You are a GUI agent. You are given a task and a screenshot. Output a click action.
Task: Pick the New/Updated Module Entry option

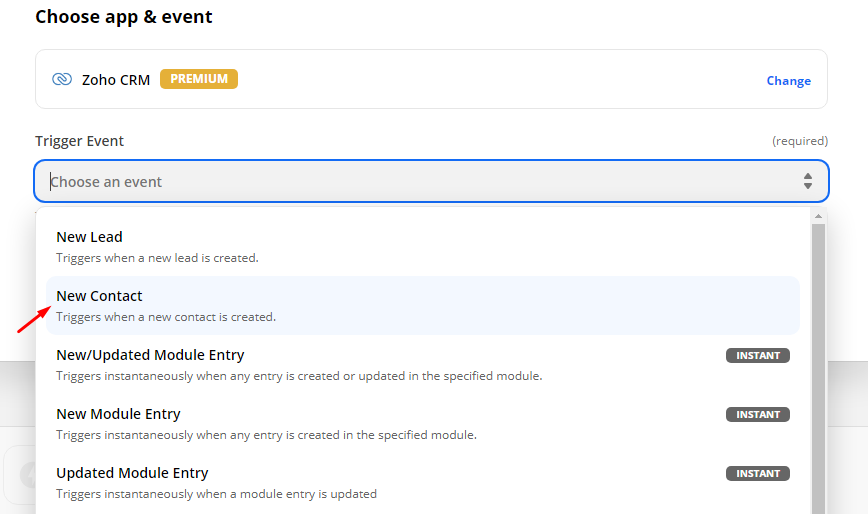point(150,355)
